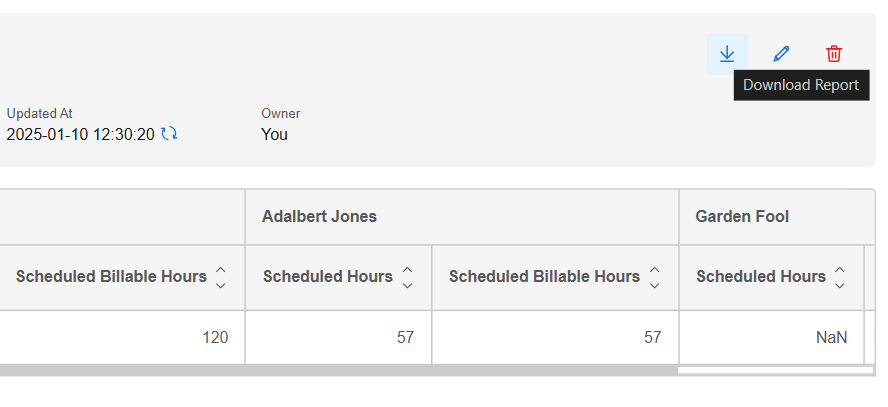Download the report using the arrow icon

727,54
